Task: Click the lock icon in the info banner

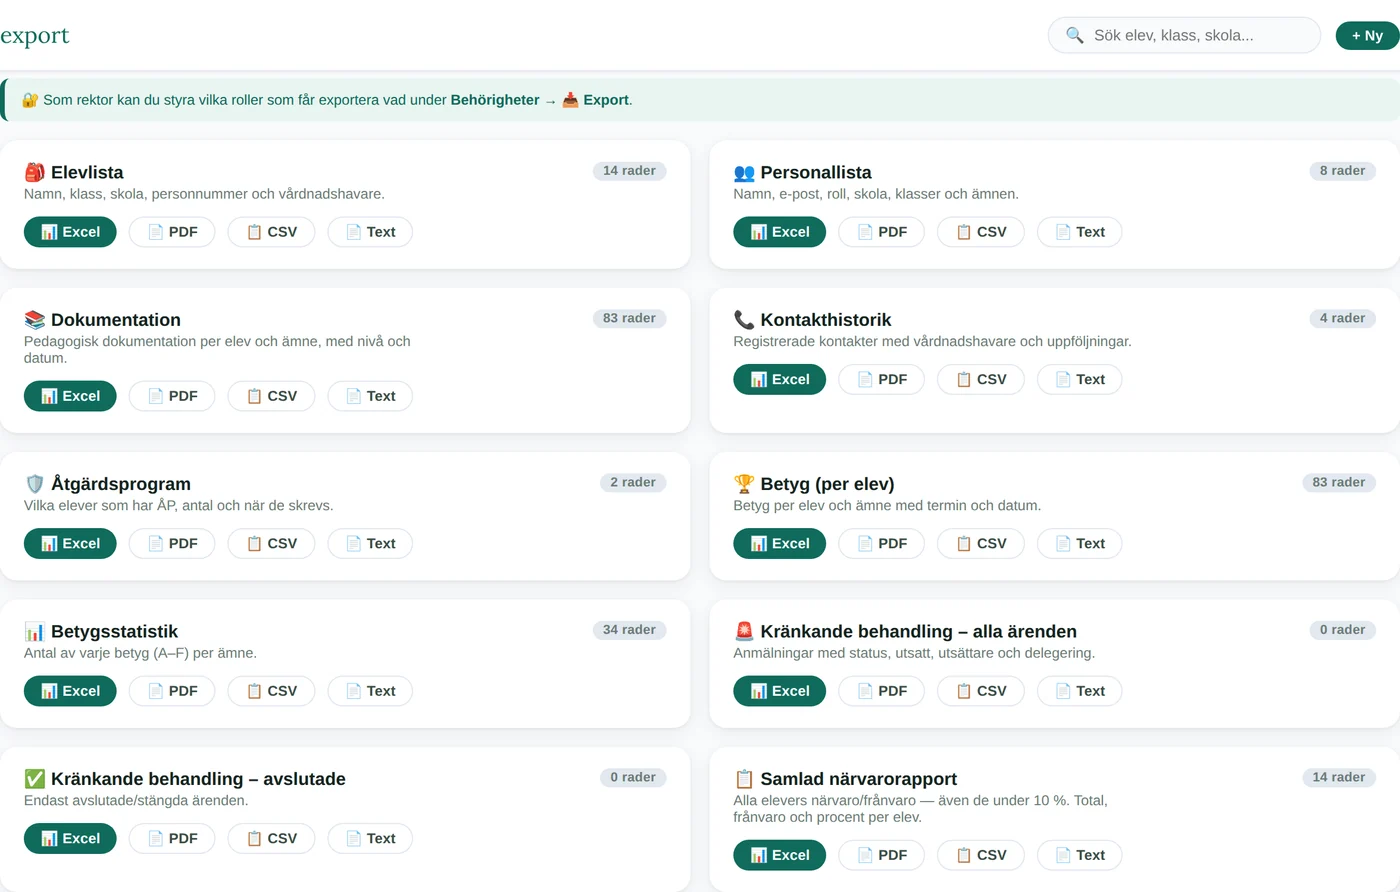Action: click(30, 100)
